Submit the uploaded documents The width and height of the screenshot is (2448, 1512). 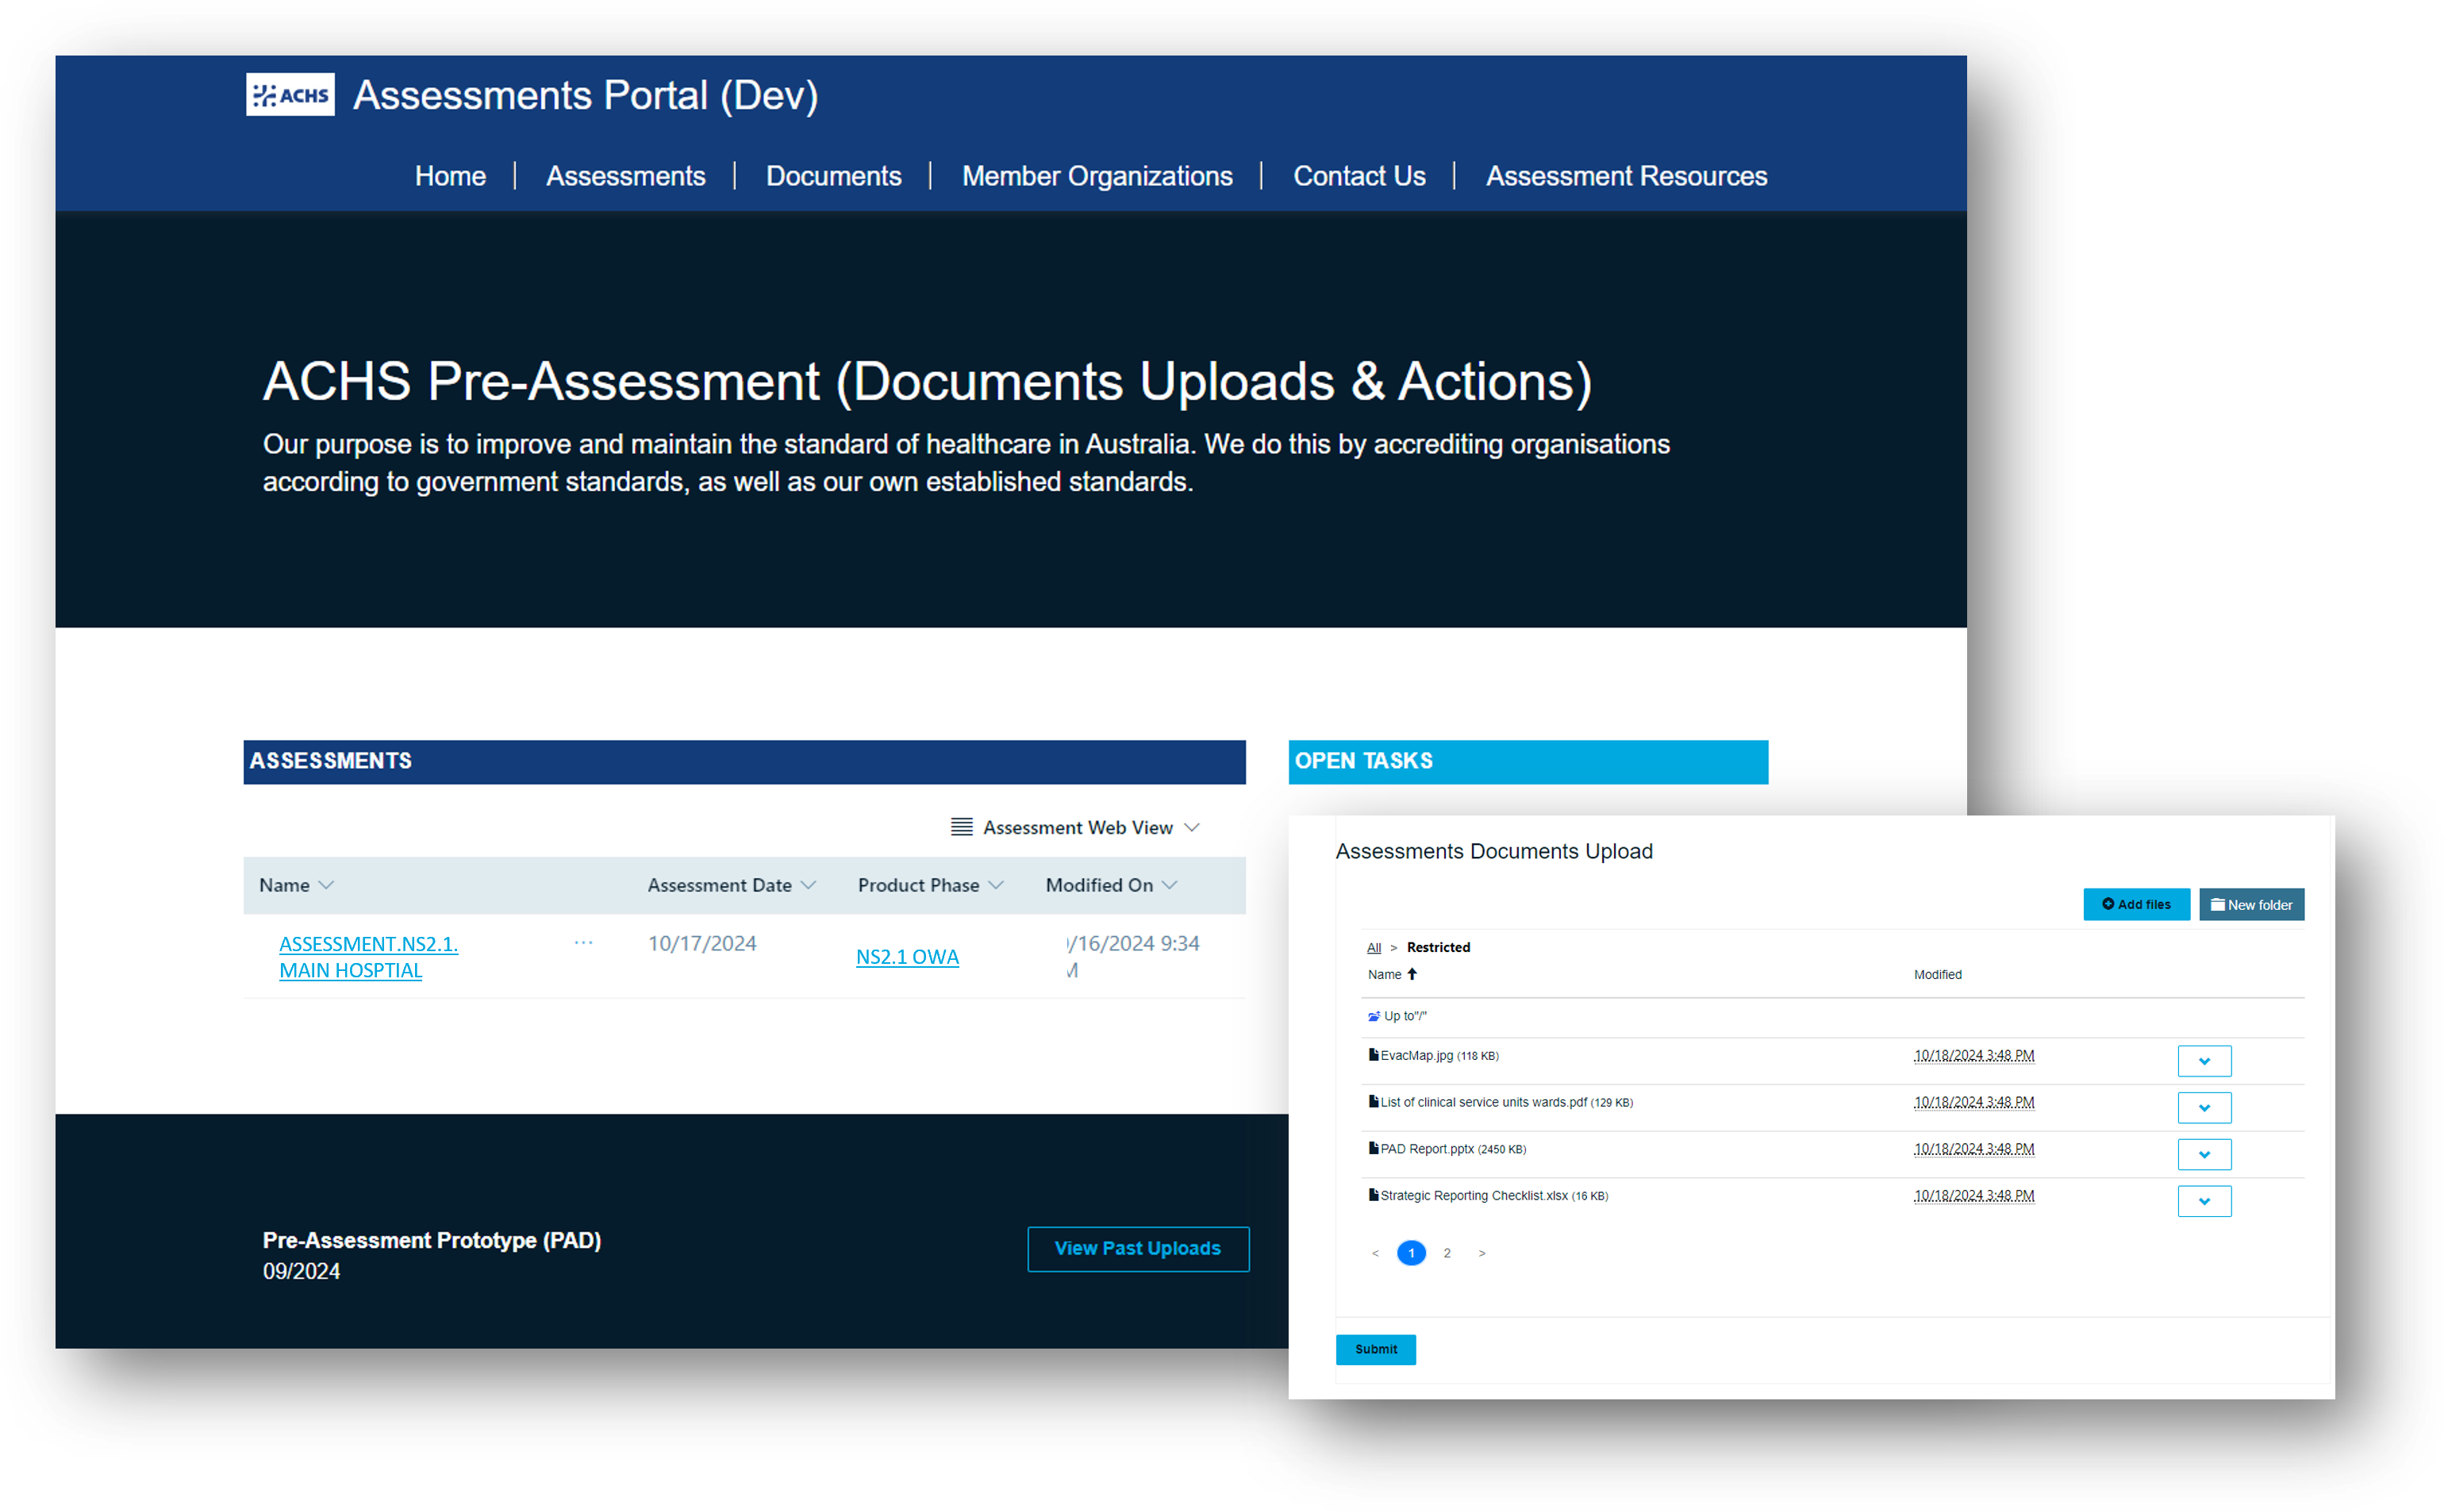(1375, 1349)
